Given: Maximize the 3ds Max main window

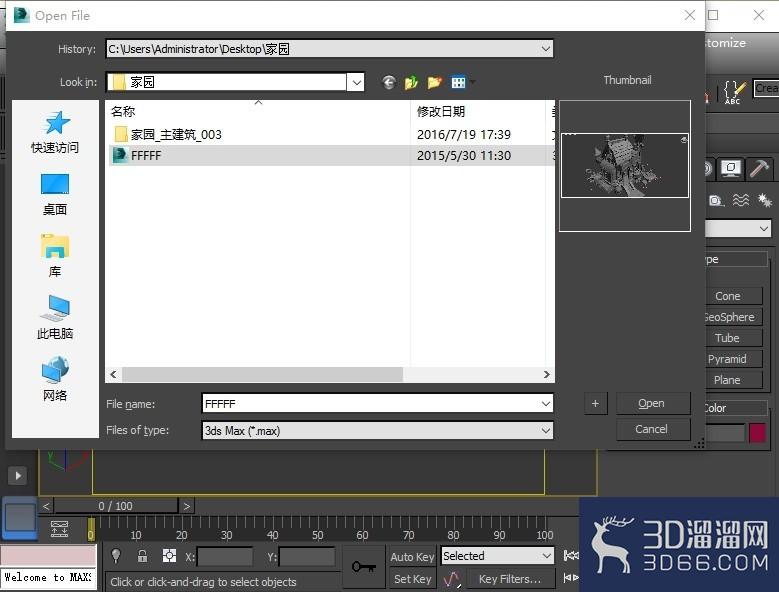Looking at the screenshot, I should pyautogui.click(x=713, y=15).
